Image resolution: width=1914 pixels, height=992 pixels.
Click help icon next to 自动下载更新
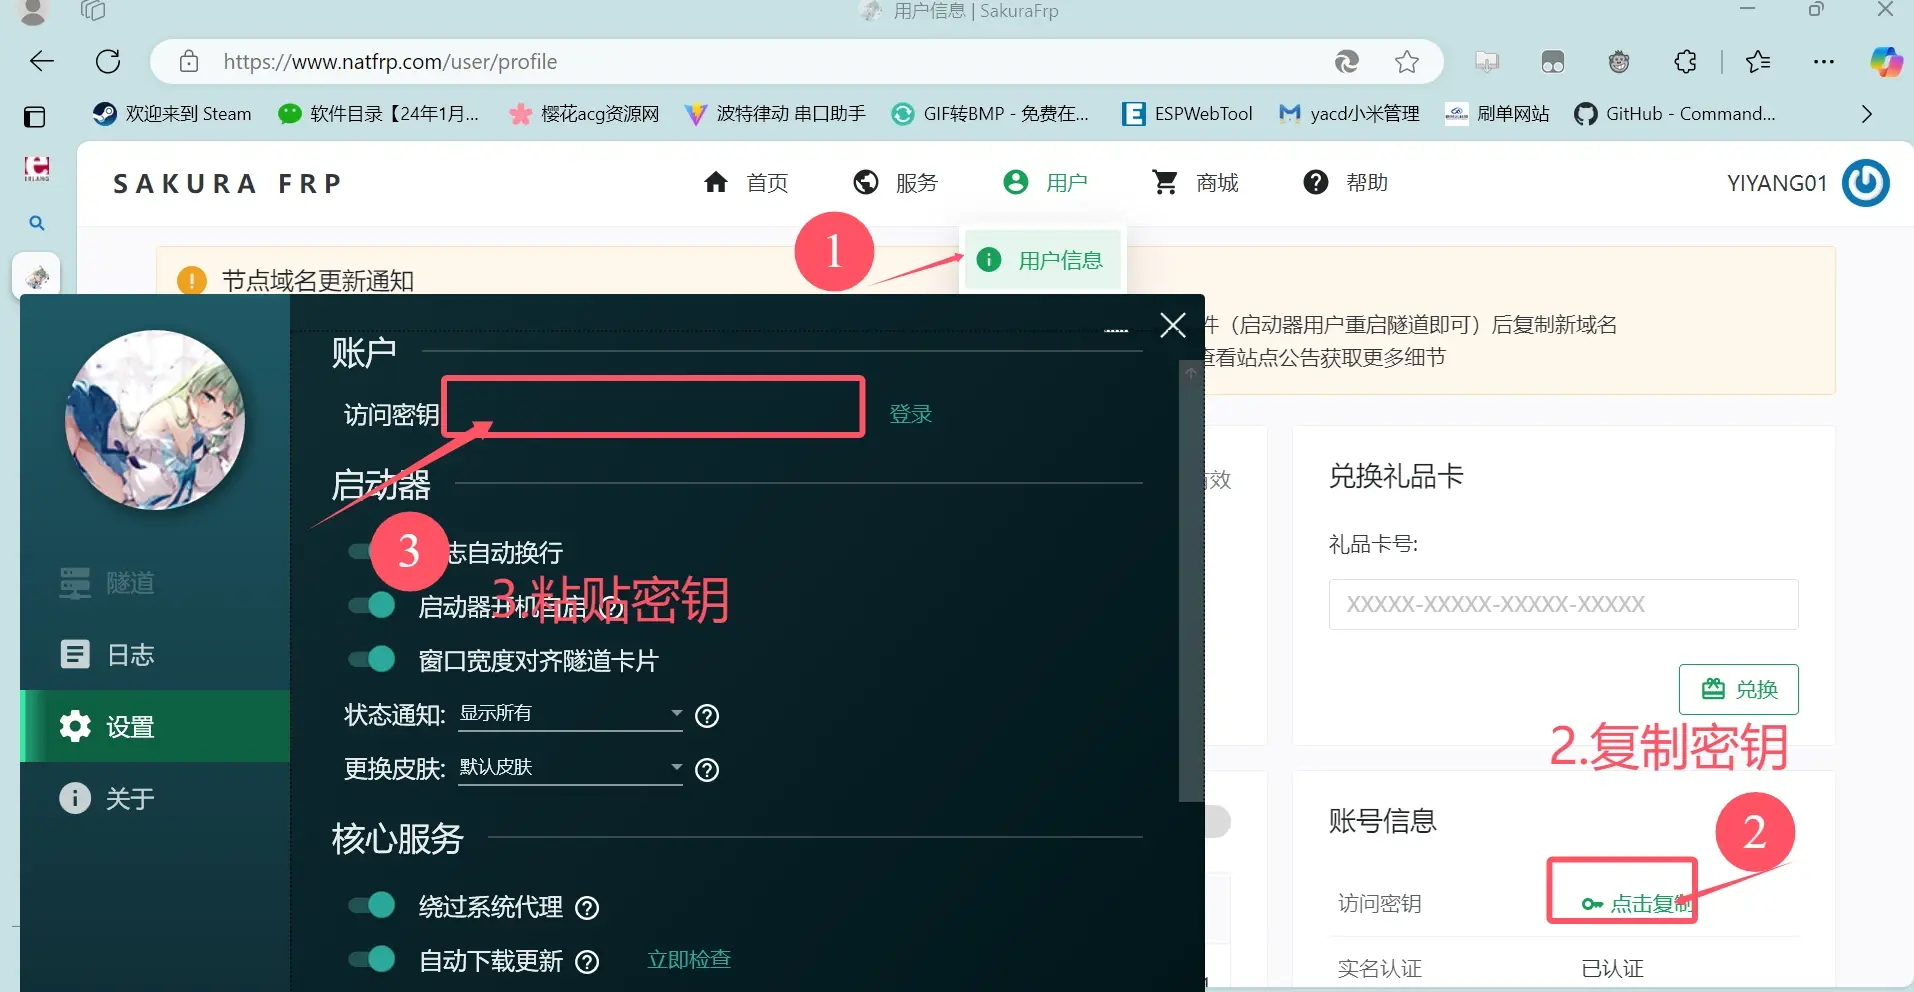[x=588, y=962]
